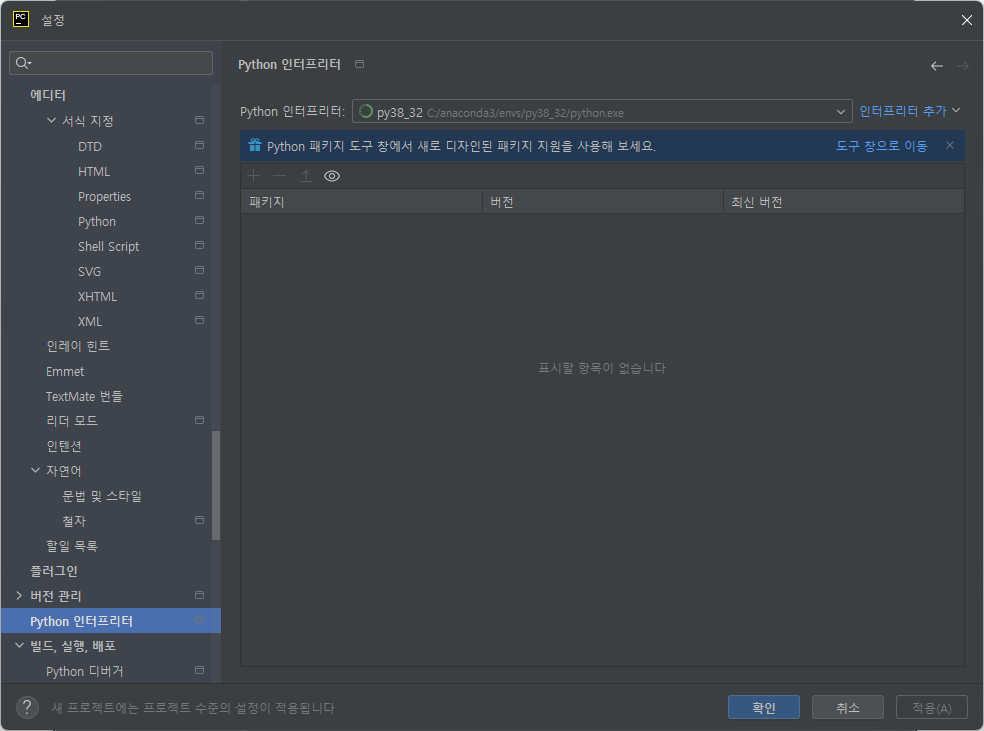Sort by the 최신 버전 column header
Viewport: 984px width, 731px height.
click(843, 202)
